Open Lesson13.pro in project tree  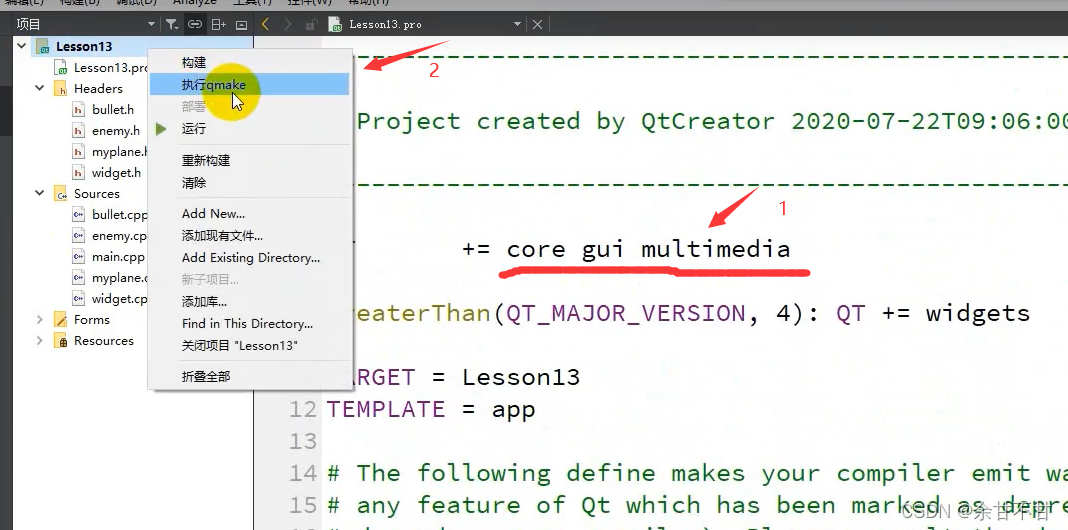click(110, 67)
